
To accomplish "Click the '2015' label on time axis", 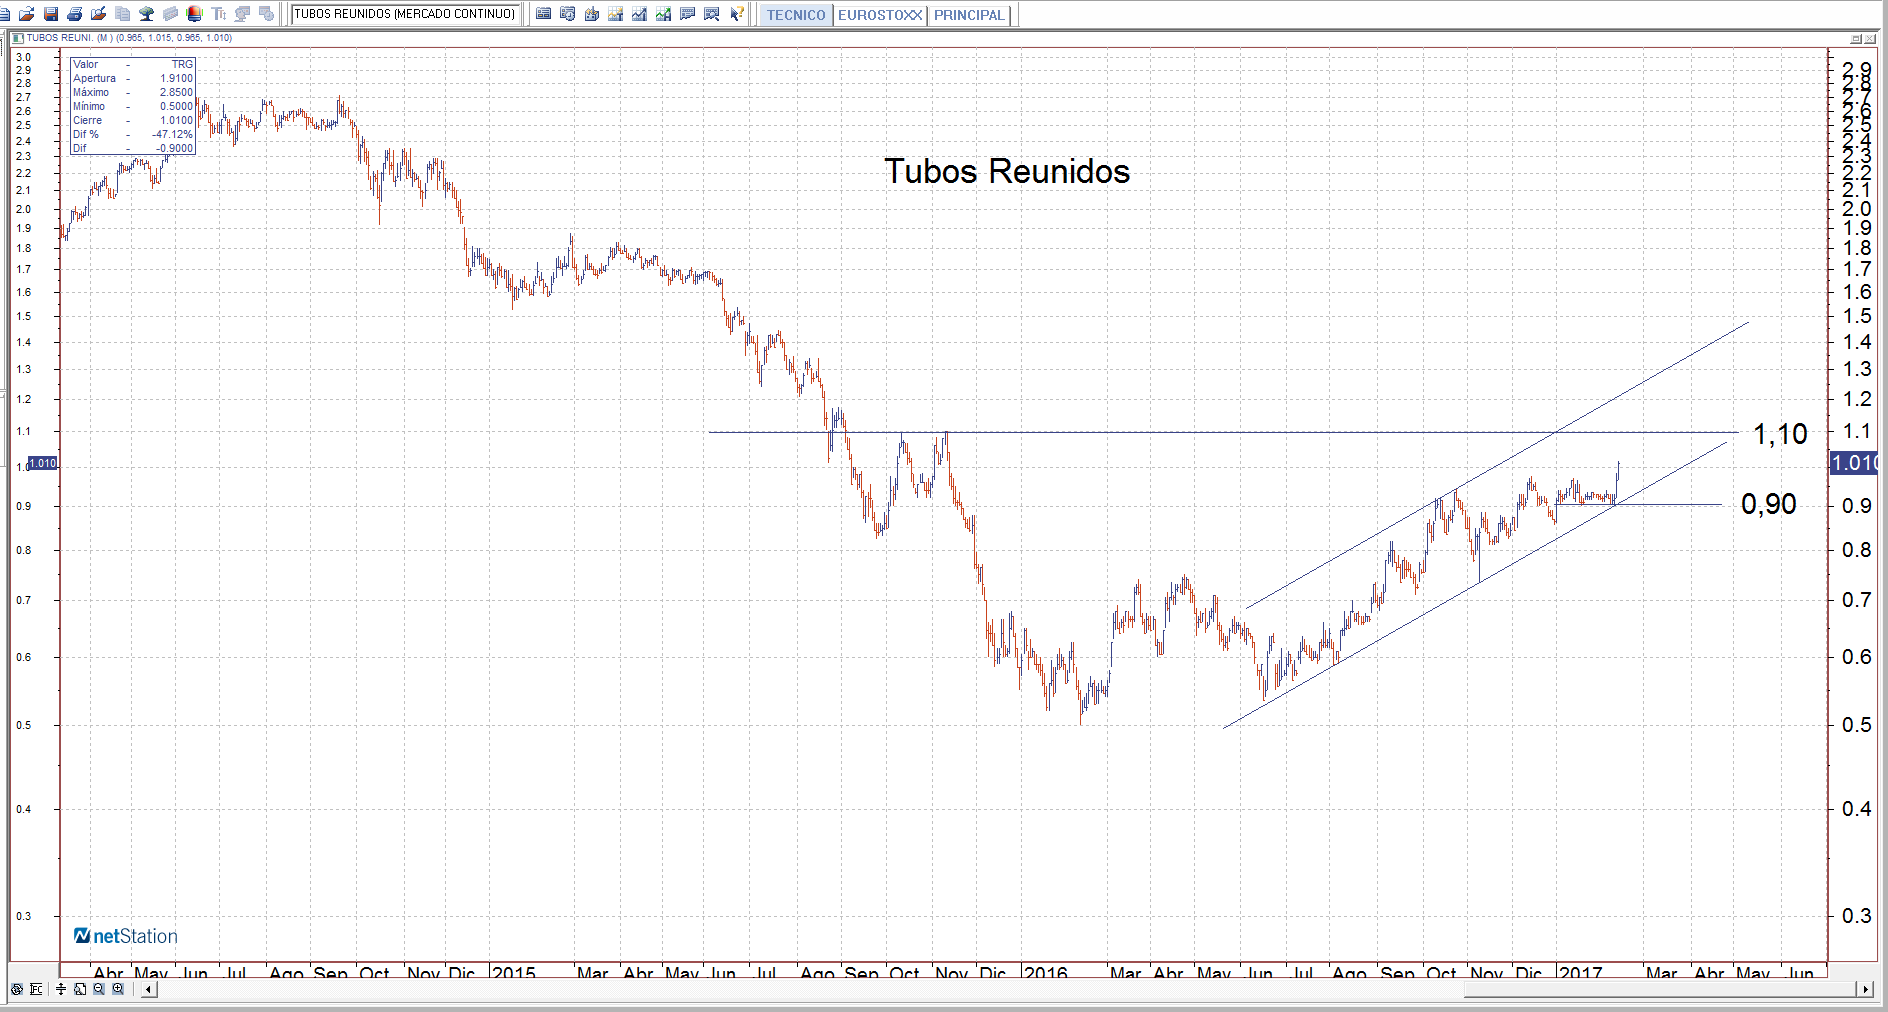I will 514,972.
